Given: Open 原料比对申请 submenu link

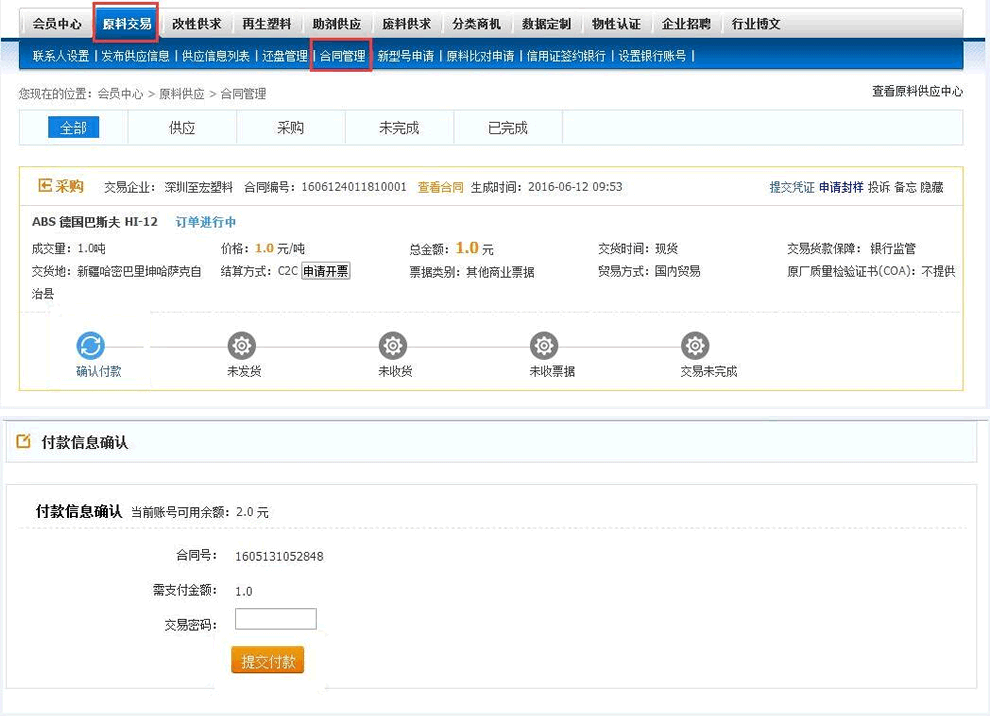Looking at the screenshot, I should tap(480, 56).
